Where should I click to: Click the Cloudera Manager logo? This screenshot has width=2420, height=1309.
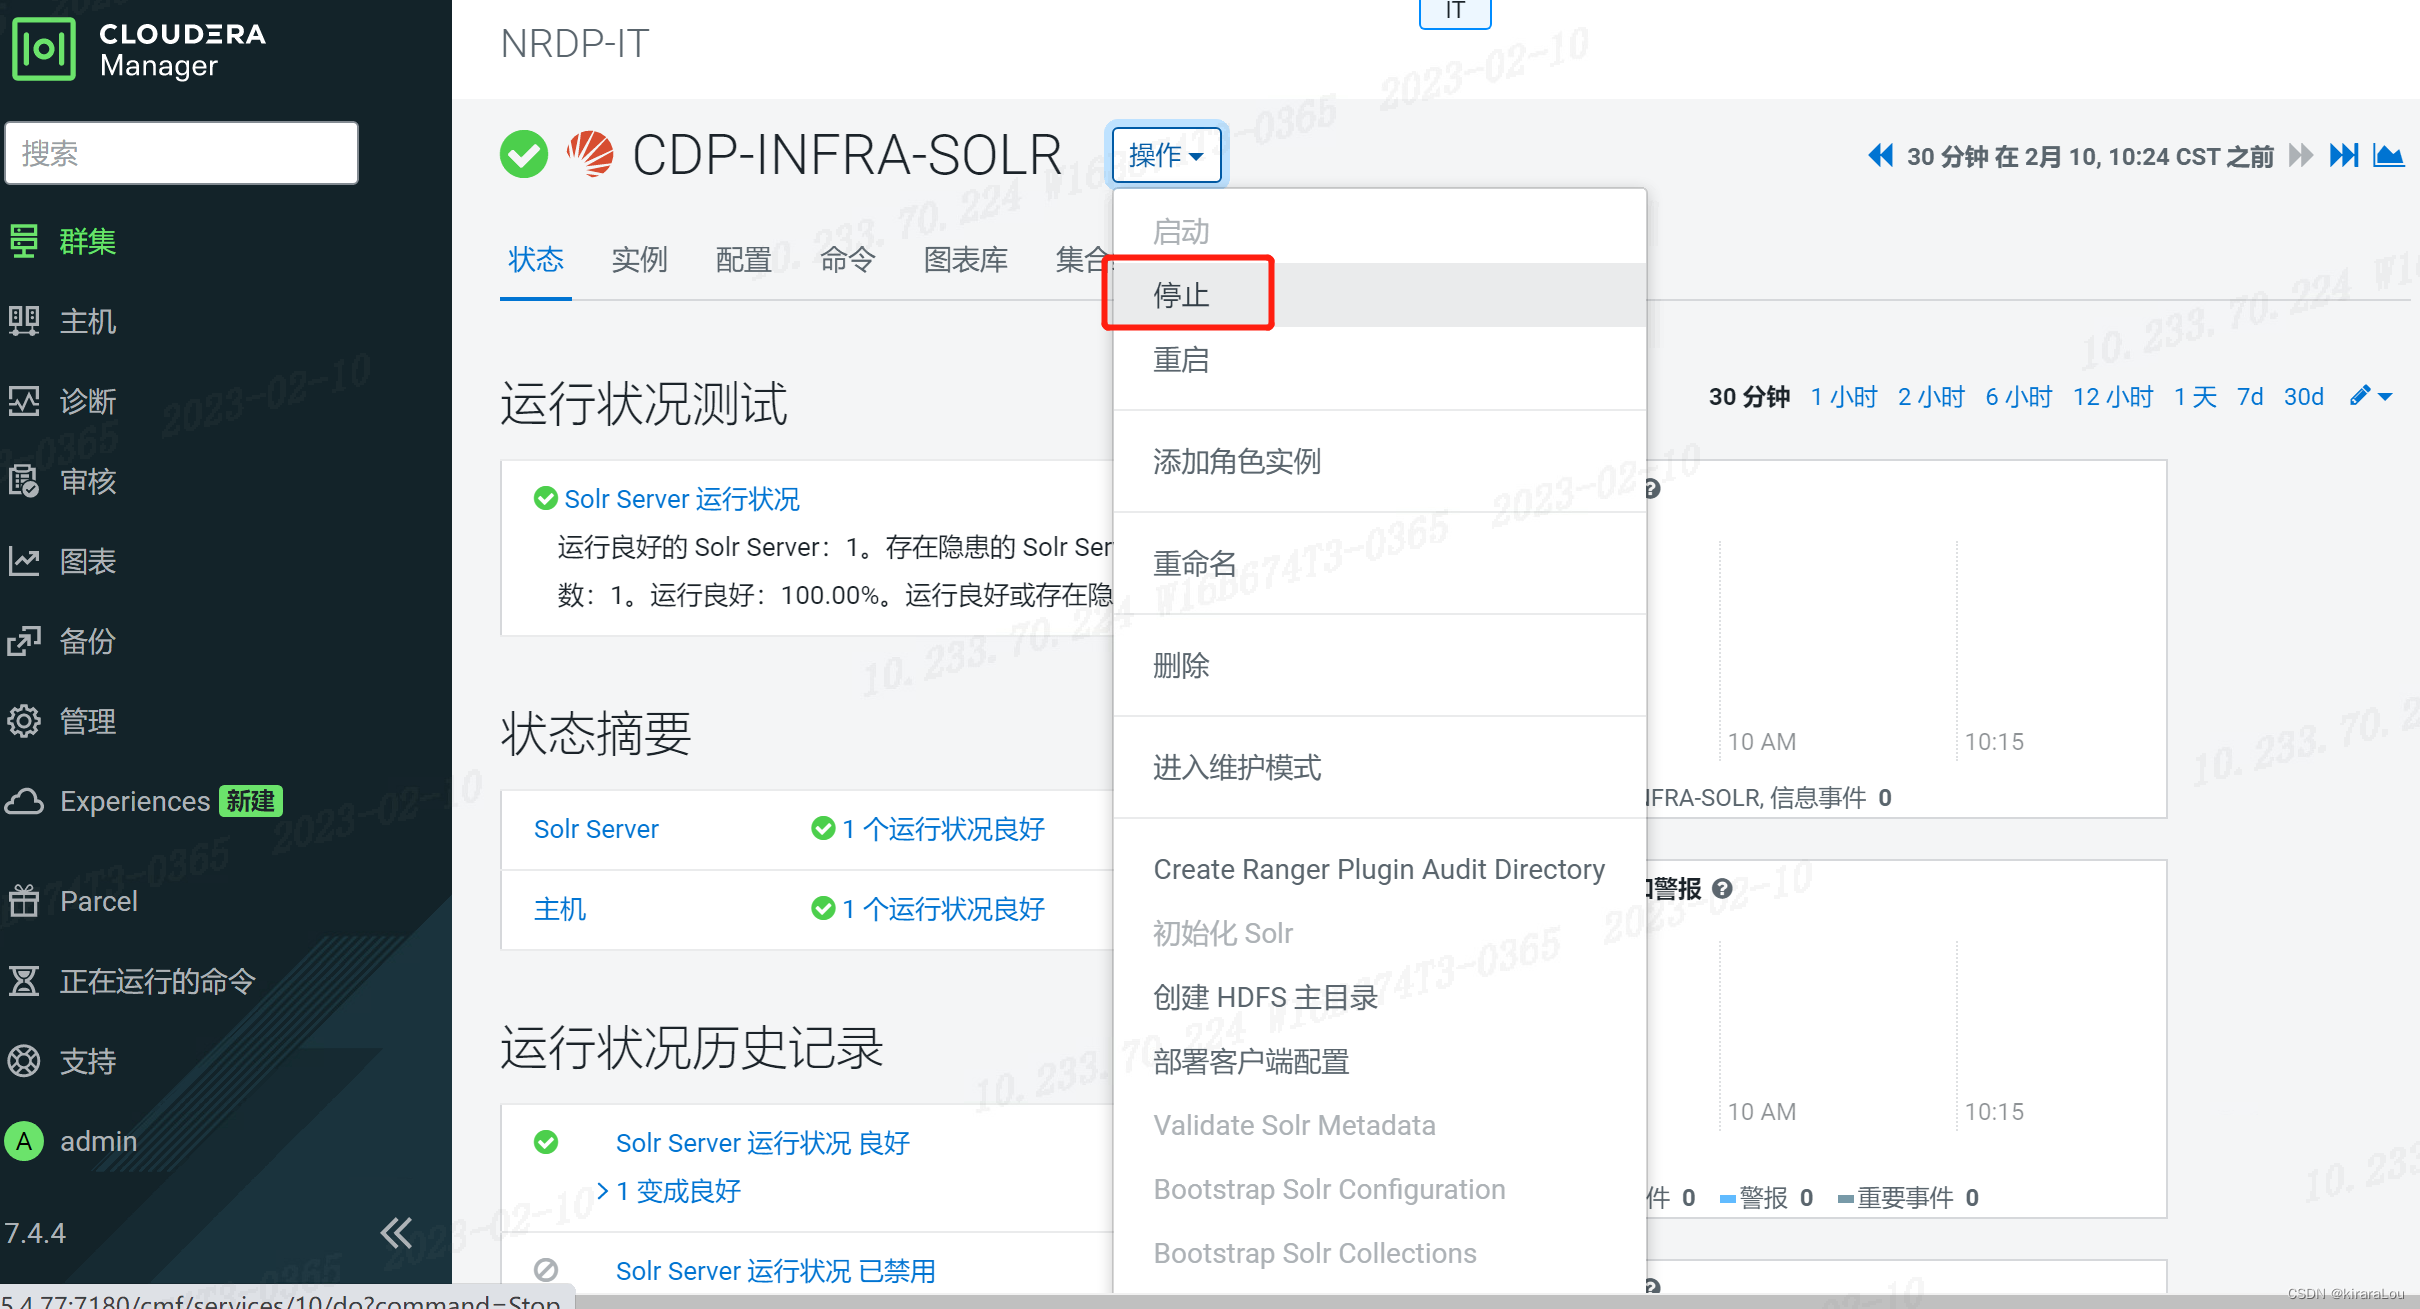click(x=140, y=48)
